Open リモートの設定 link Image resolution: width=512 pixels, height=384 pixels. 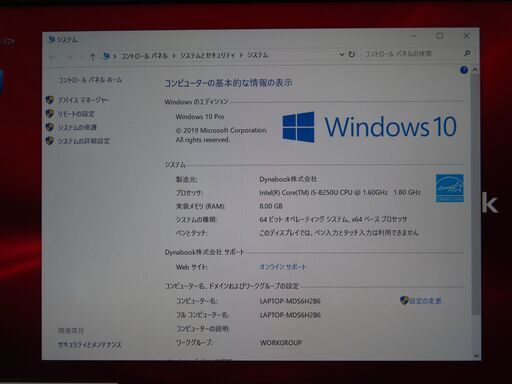(76, 114)
